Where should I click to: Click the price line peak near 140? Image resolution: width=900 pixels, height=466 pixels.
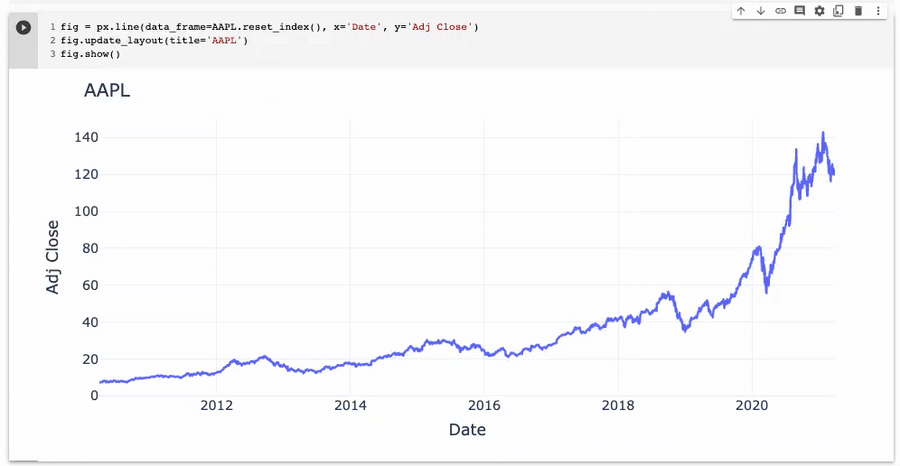823,133
